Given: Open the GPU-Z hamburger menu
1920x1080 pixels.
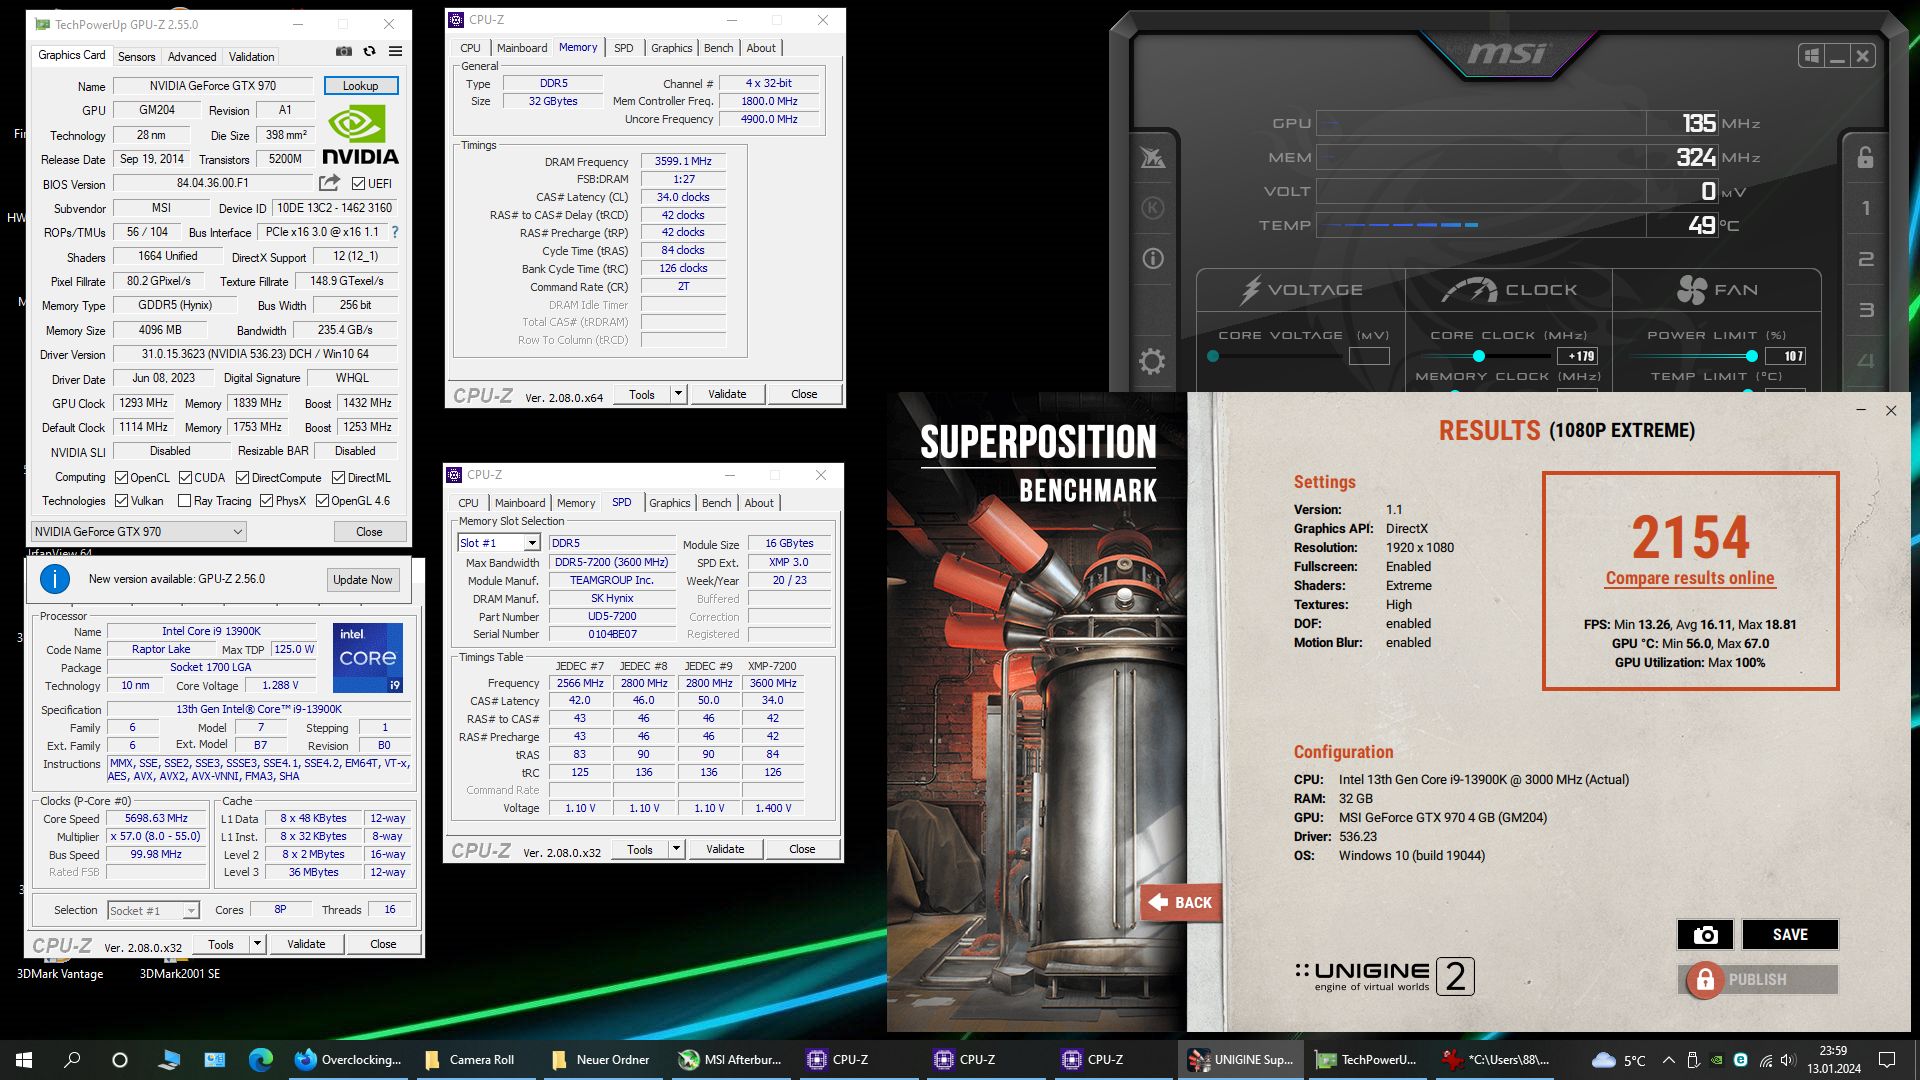Looking at the screenshot, I should tap(396, 51).
